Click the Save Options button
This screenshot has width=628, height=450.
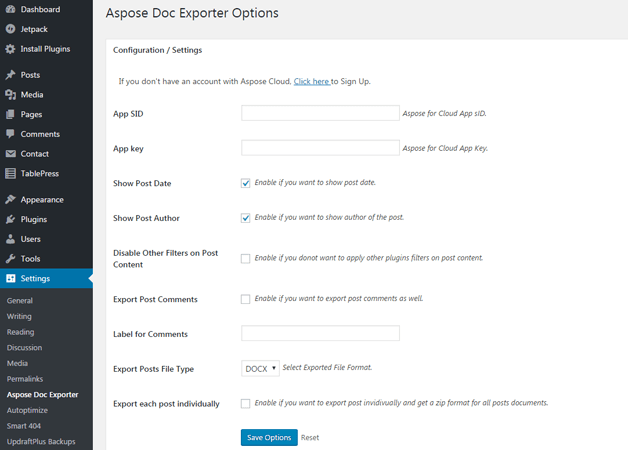coord(269,438)
